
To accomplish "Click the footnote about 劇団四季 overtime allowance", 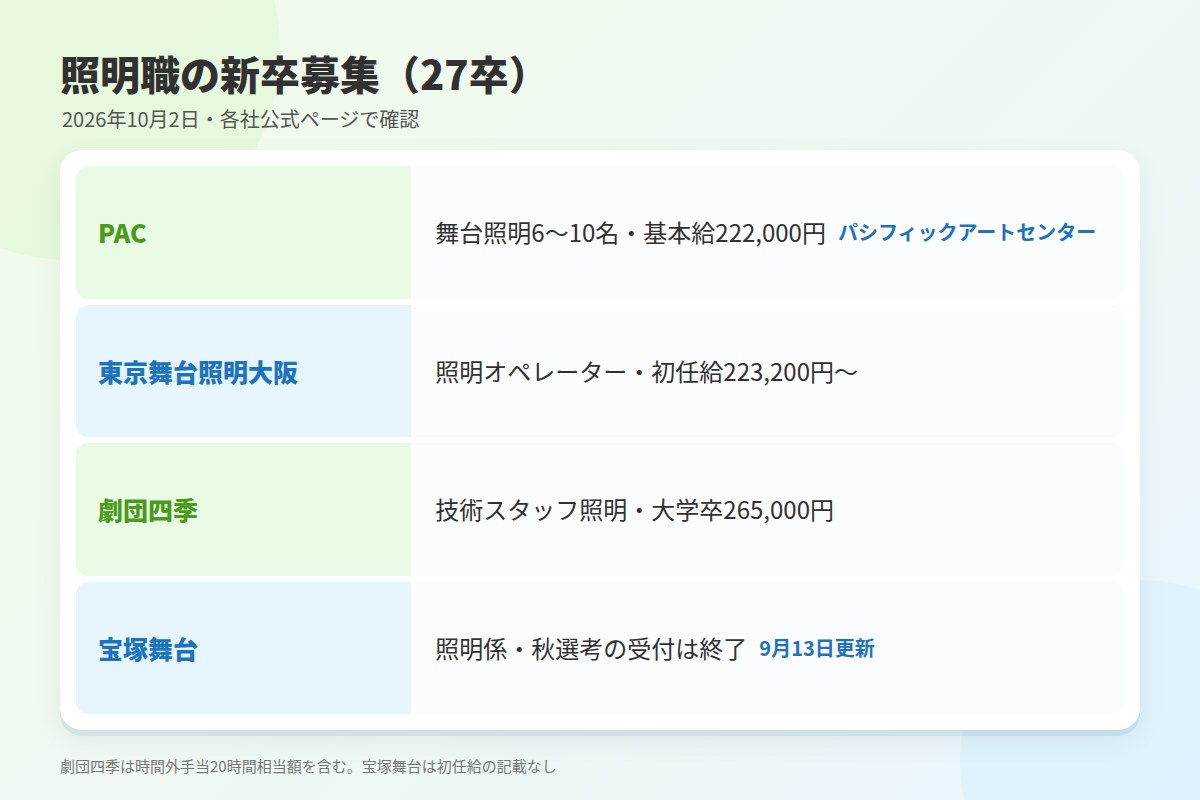I will pos(308,767).
